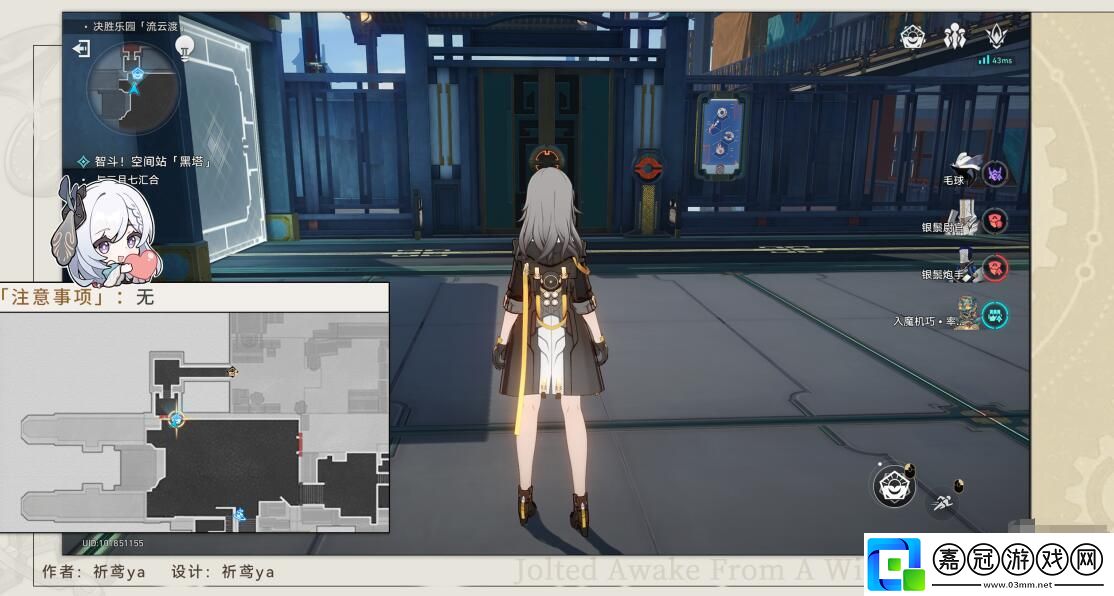Click the guide map thumbnail
1114x596 pixels.
point(194,421)
